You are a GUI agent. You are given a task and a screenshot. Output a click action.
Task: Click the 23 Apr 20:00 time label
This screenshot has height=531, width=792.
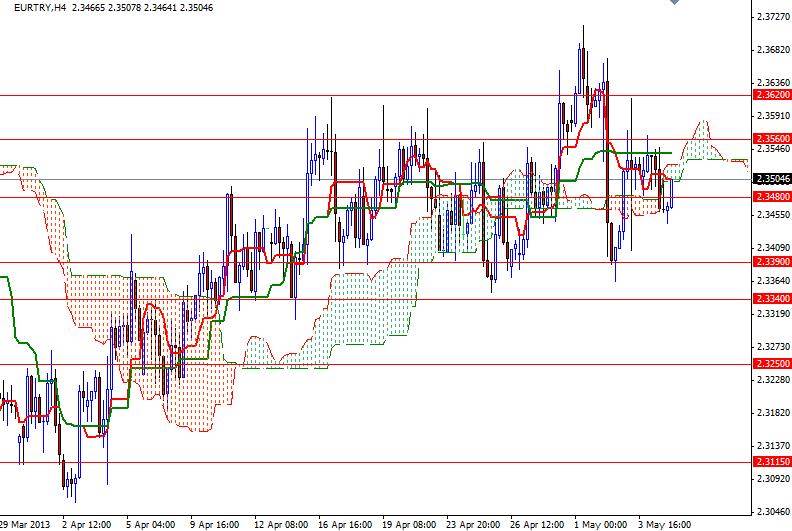(473, 524)
